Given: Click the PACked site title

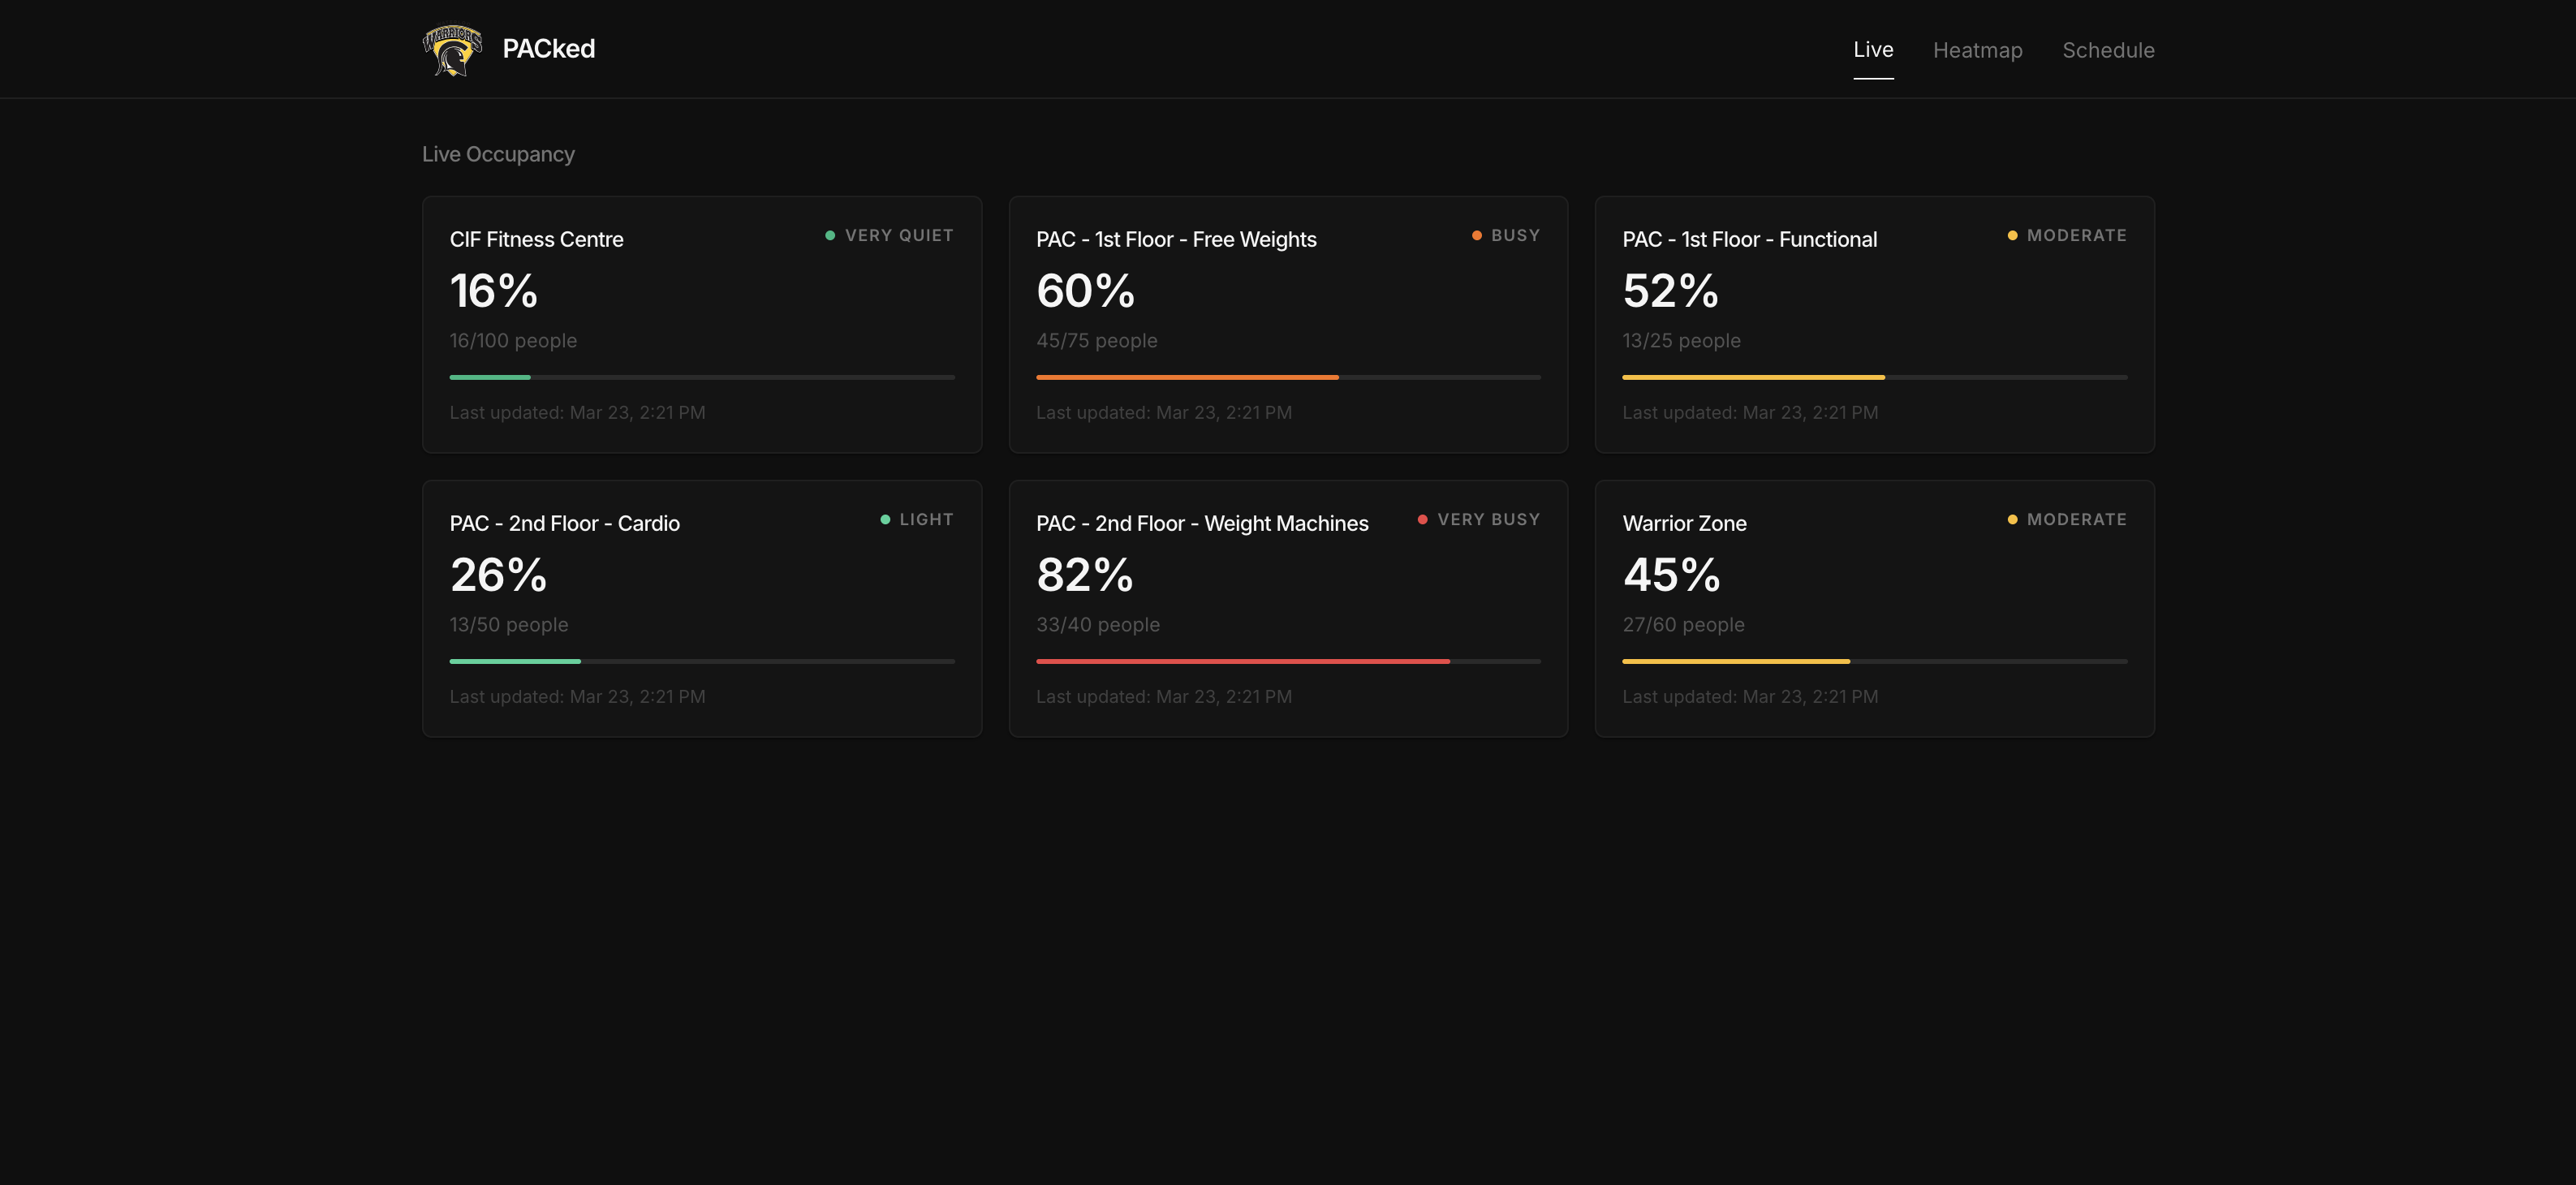Looking at the screenshot, I should 548,49.
